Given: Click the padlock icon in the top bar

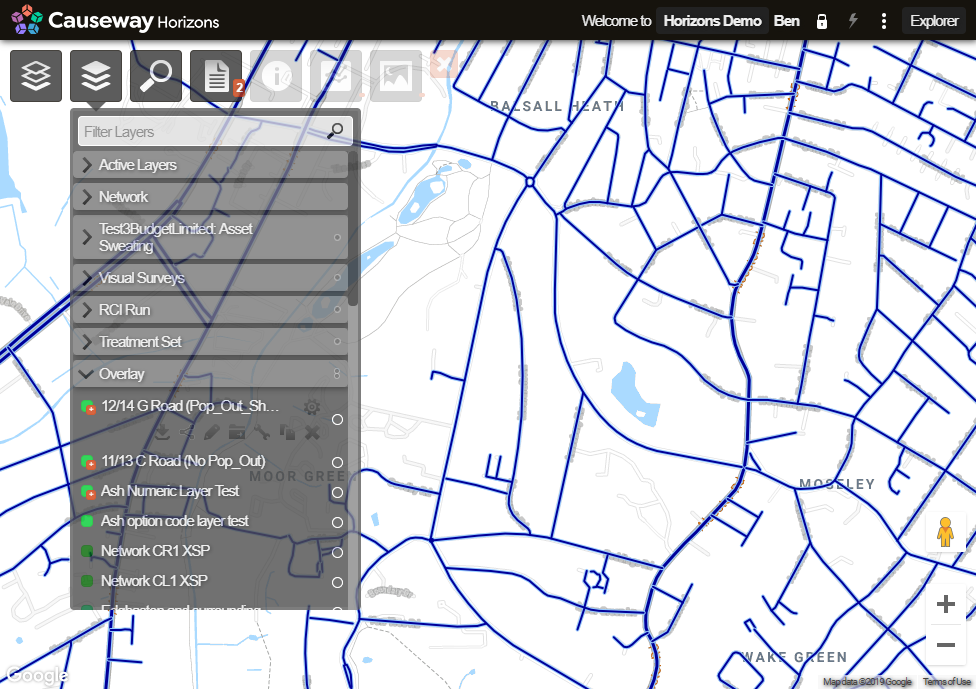Looking at the screenshot, I should 821,20.
